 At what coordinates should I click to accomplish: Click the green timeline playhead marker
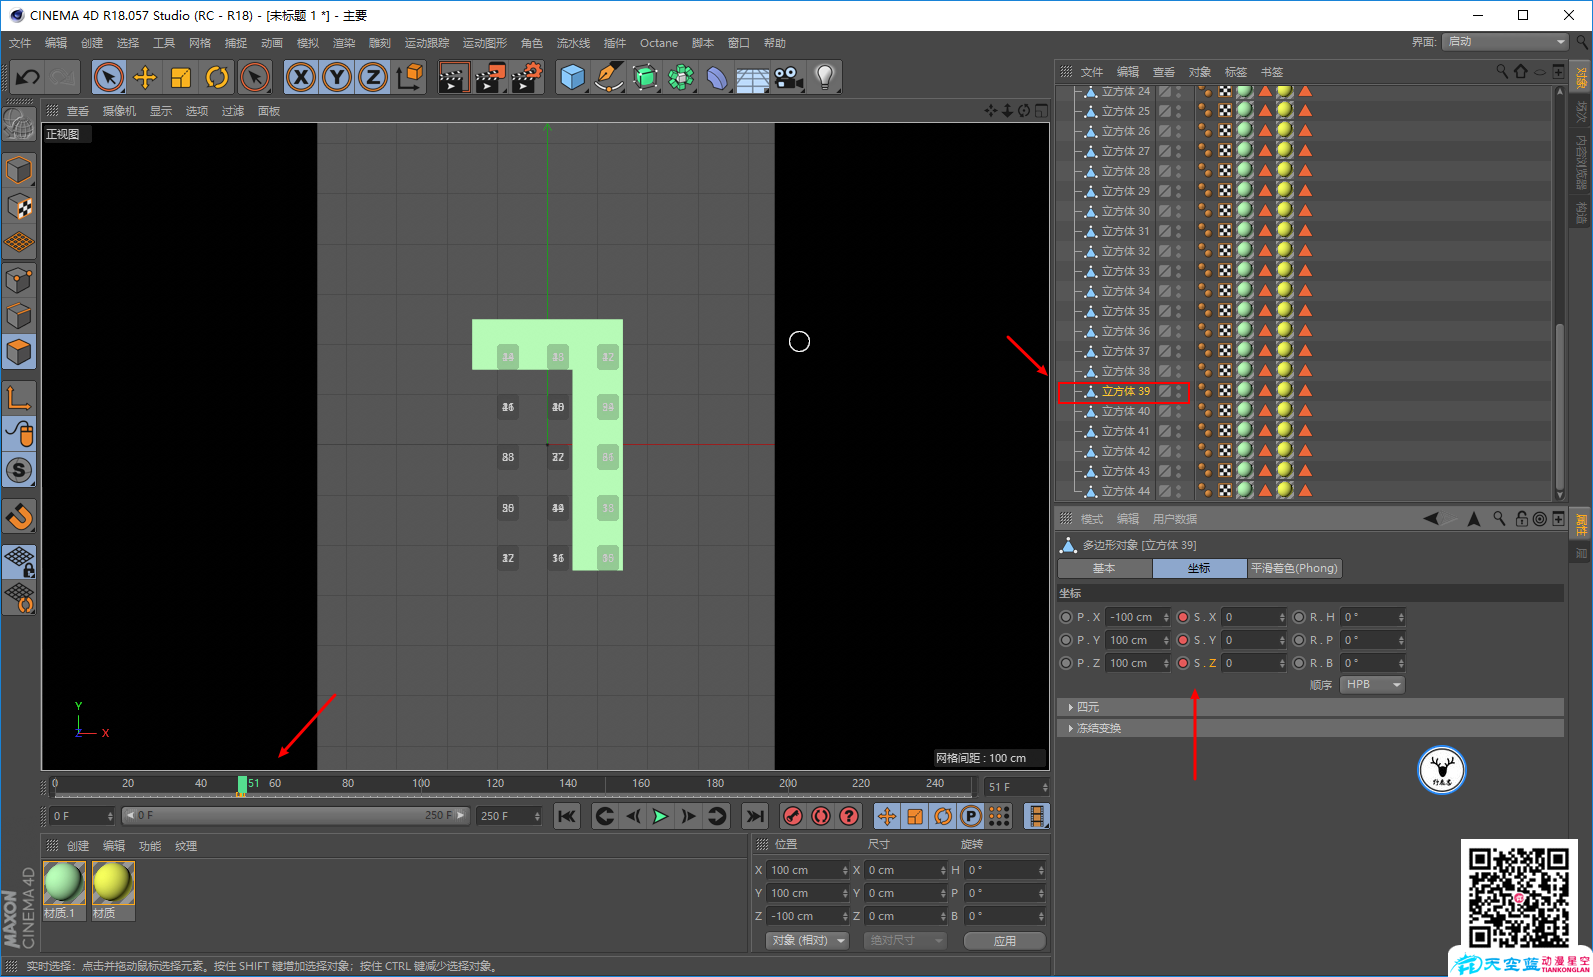coord(242,784)
